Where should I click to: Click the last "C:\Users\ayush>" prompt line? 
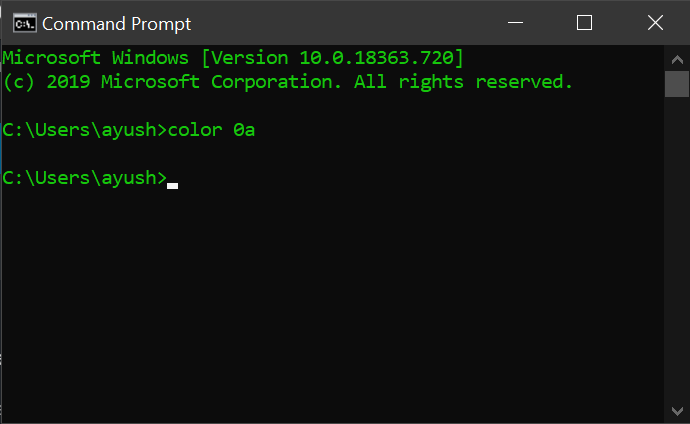(84, 178)
